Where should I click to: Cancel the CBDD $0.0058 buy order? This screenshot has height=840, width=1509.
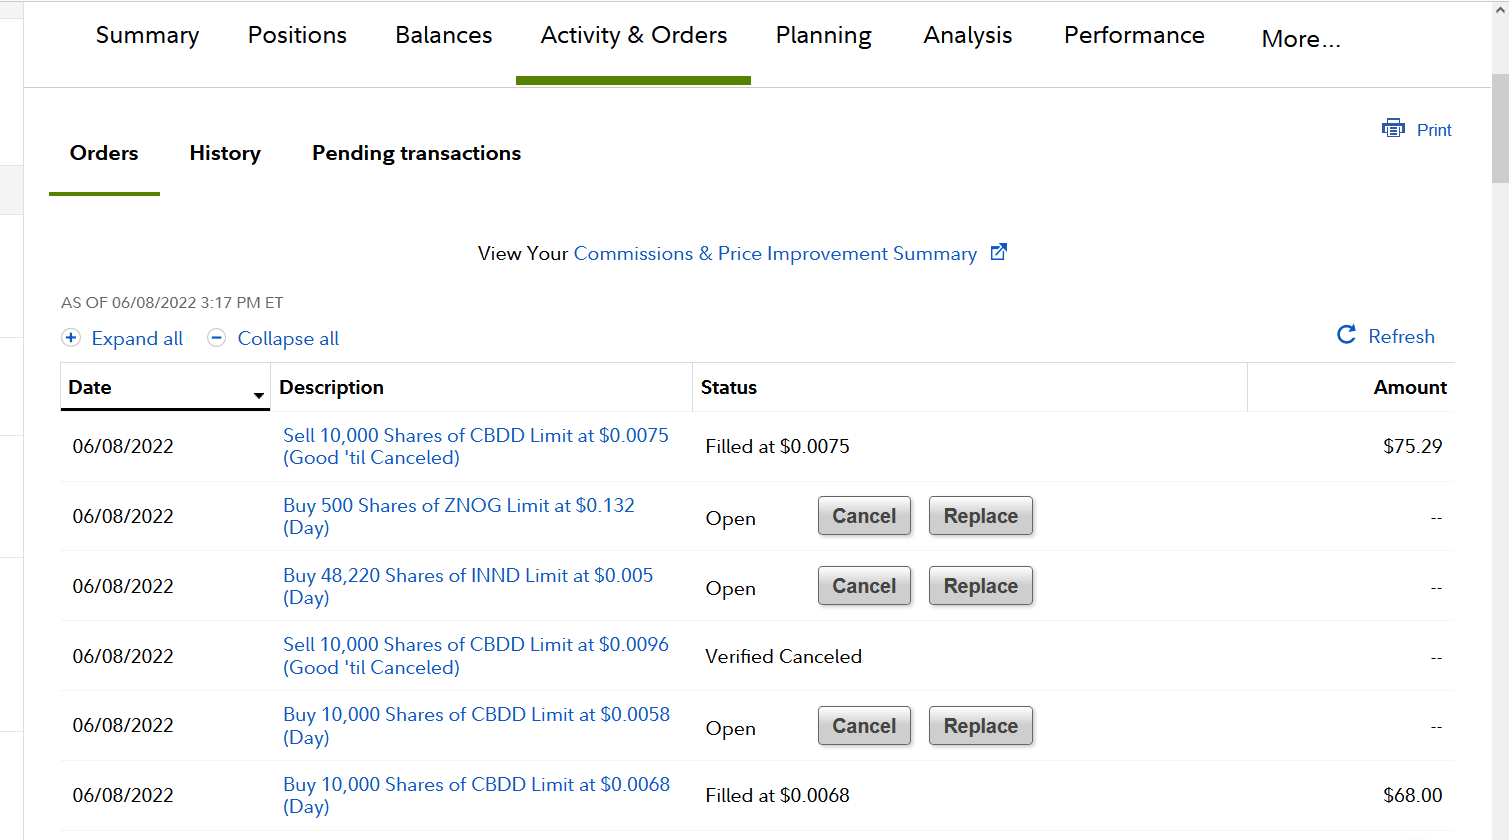tap(864, 726)
